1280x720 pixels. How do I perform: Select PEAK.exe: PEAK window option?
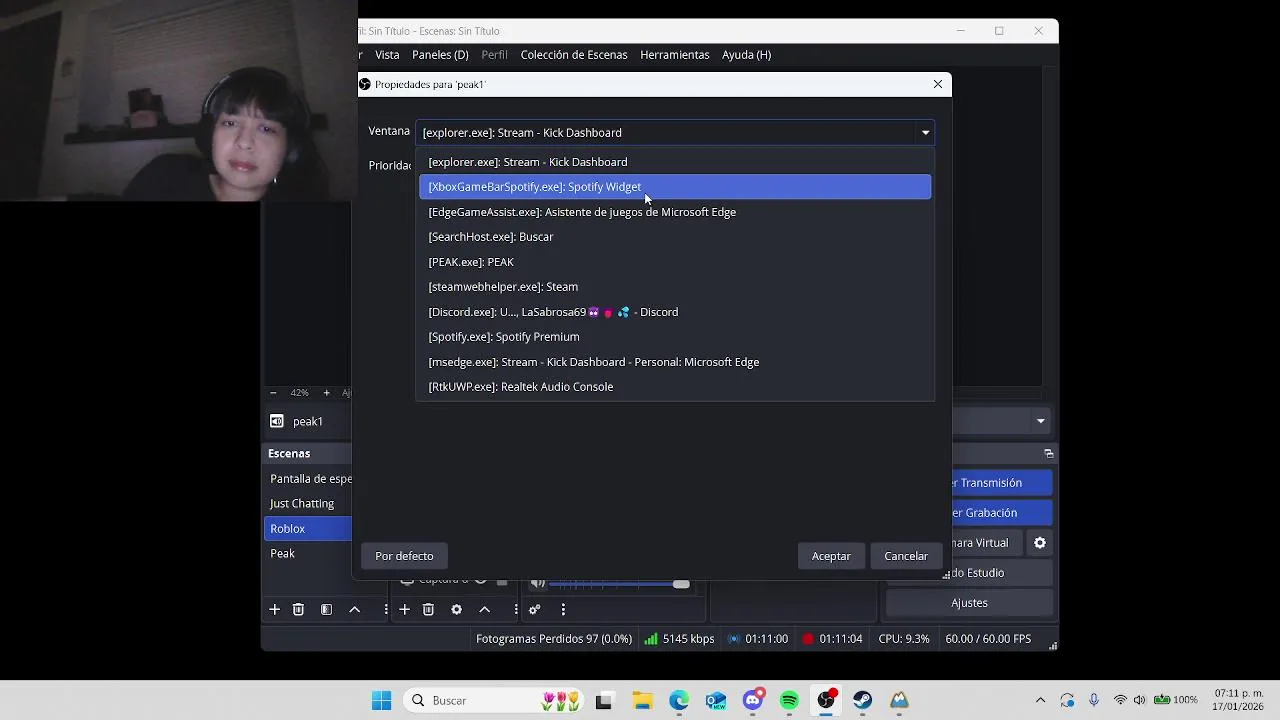pos(675,262)
